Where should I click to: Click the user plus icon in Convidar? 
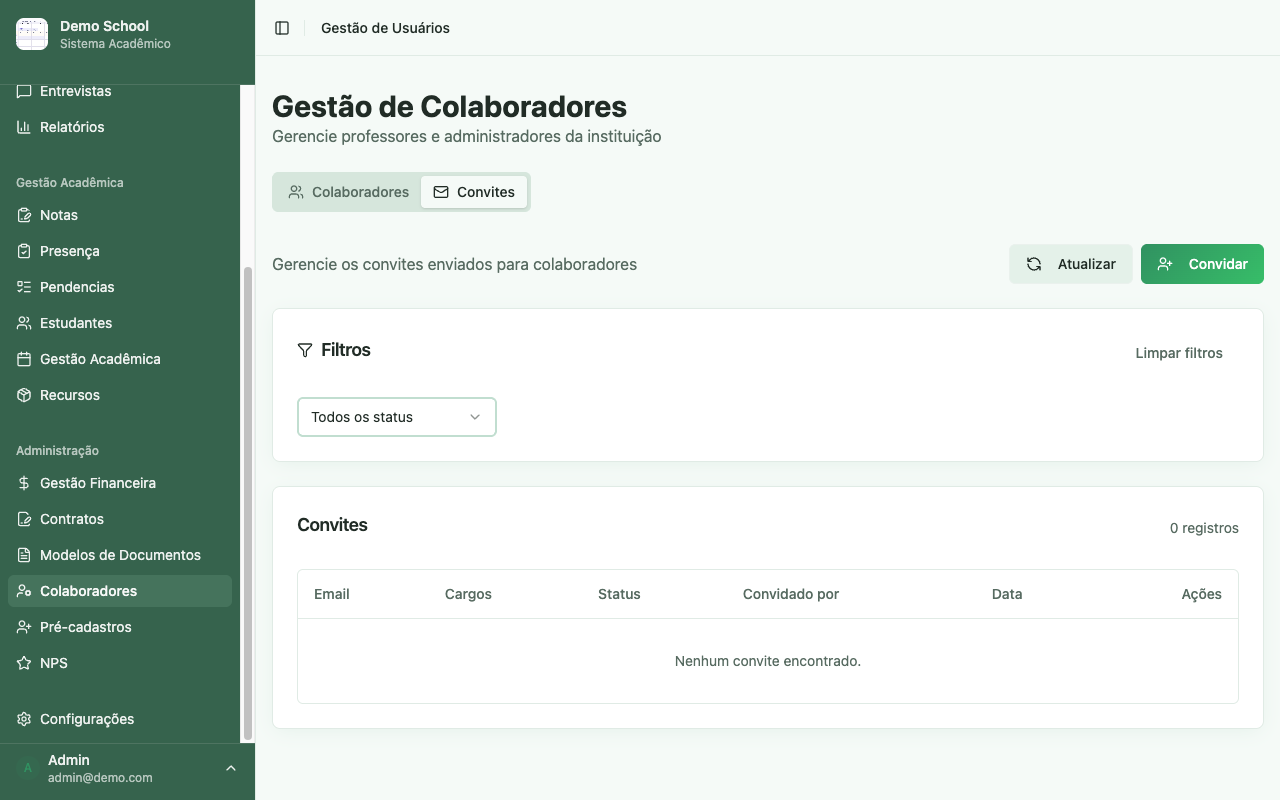[1165, 264]
